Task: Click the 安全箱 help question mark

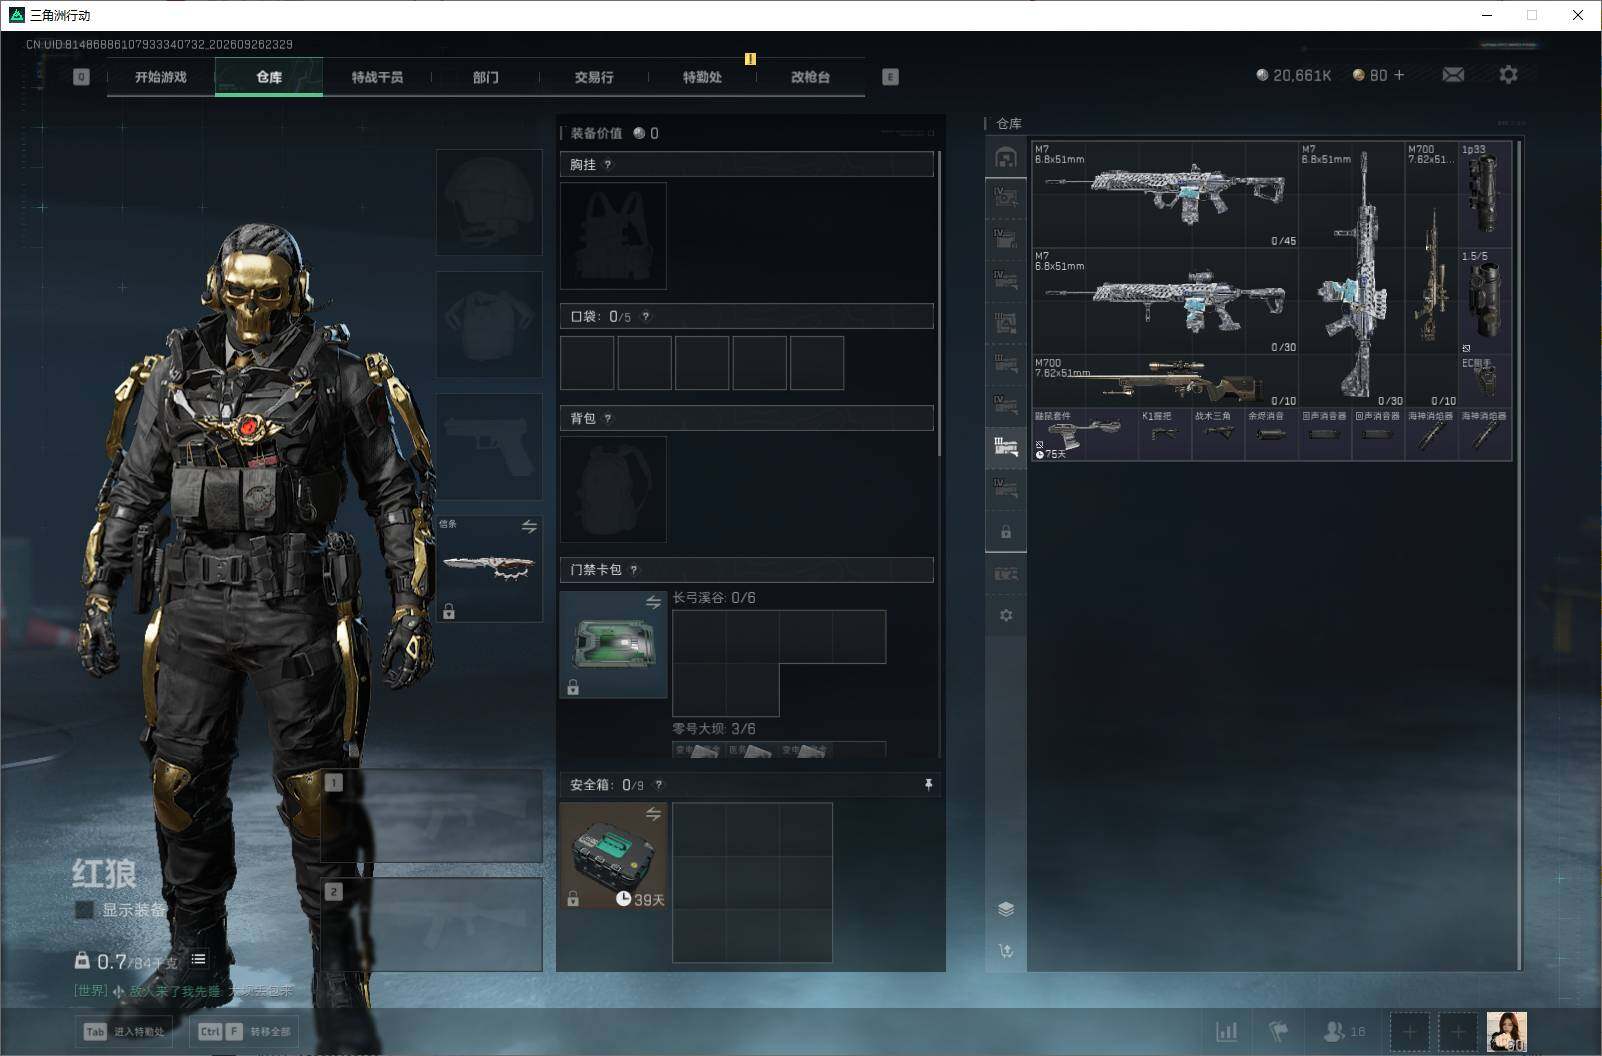Action: click(658, 785)
